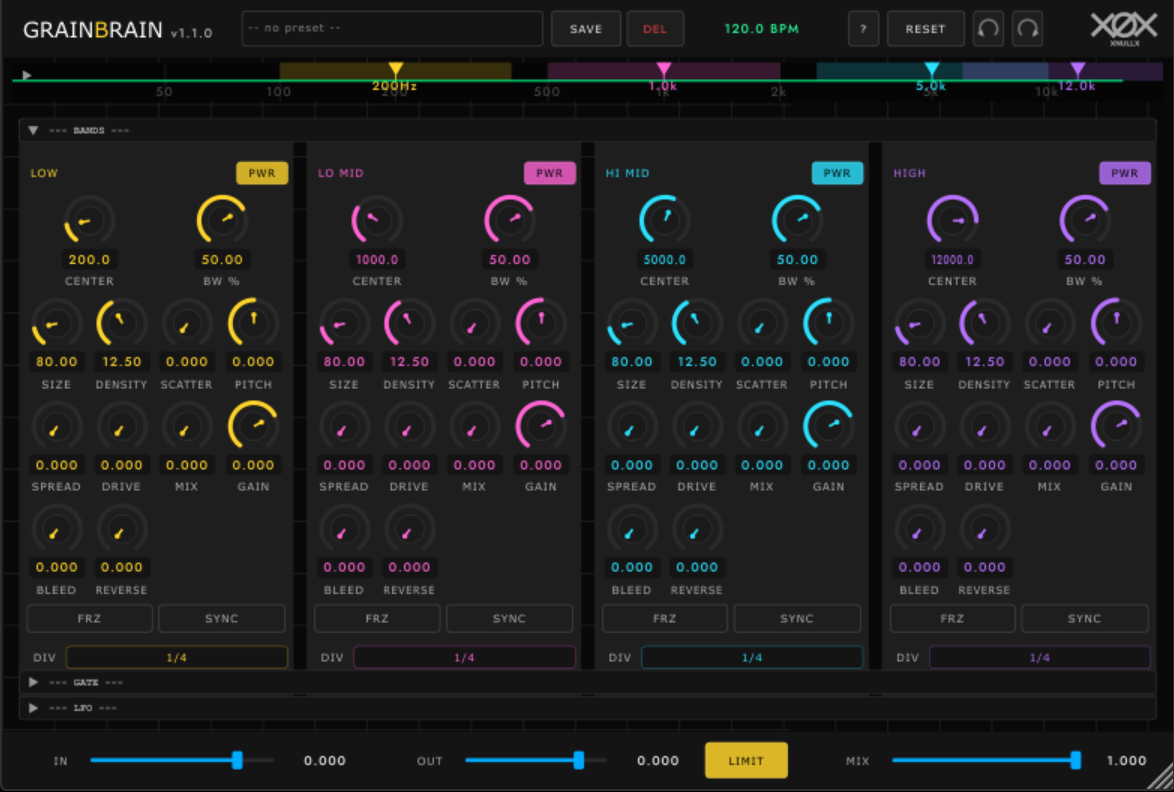Enable SYNC on the HI MID band
This screenshot has width=1174, height=792.
(797, 618)
